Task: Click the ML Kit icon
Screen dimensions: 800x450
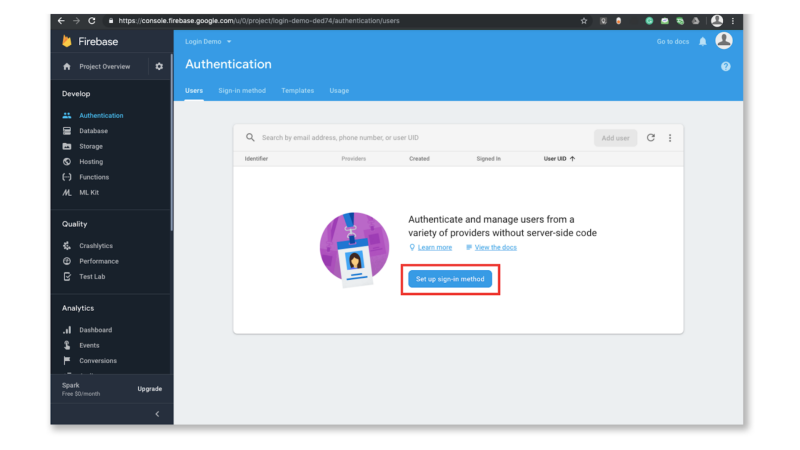Action: coord(67,192)
